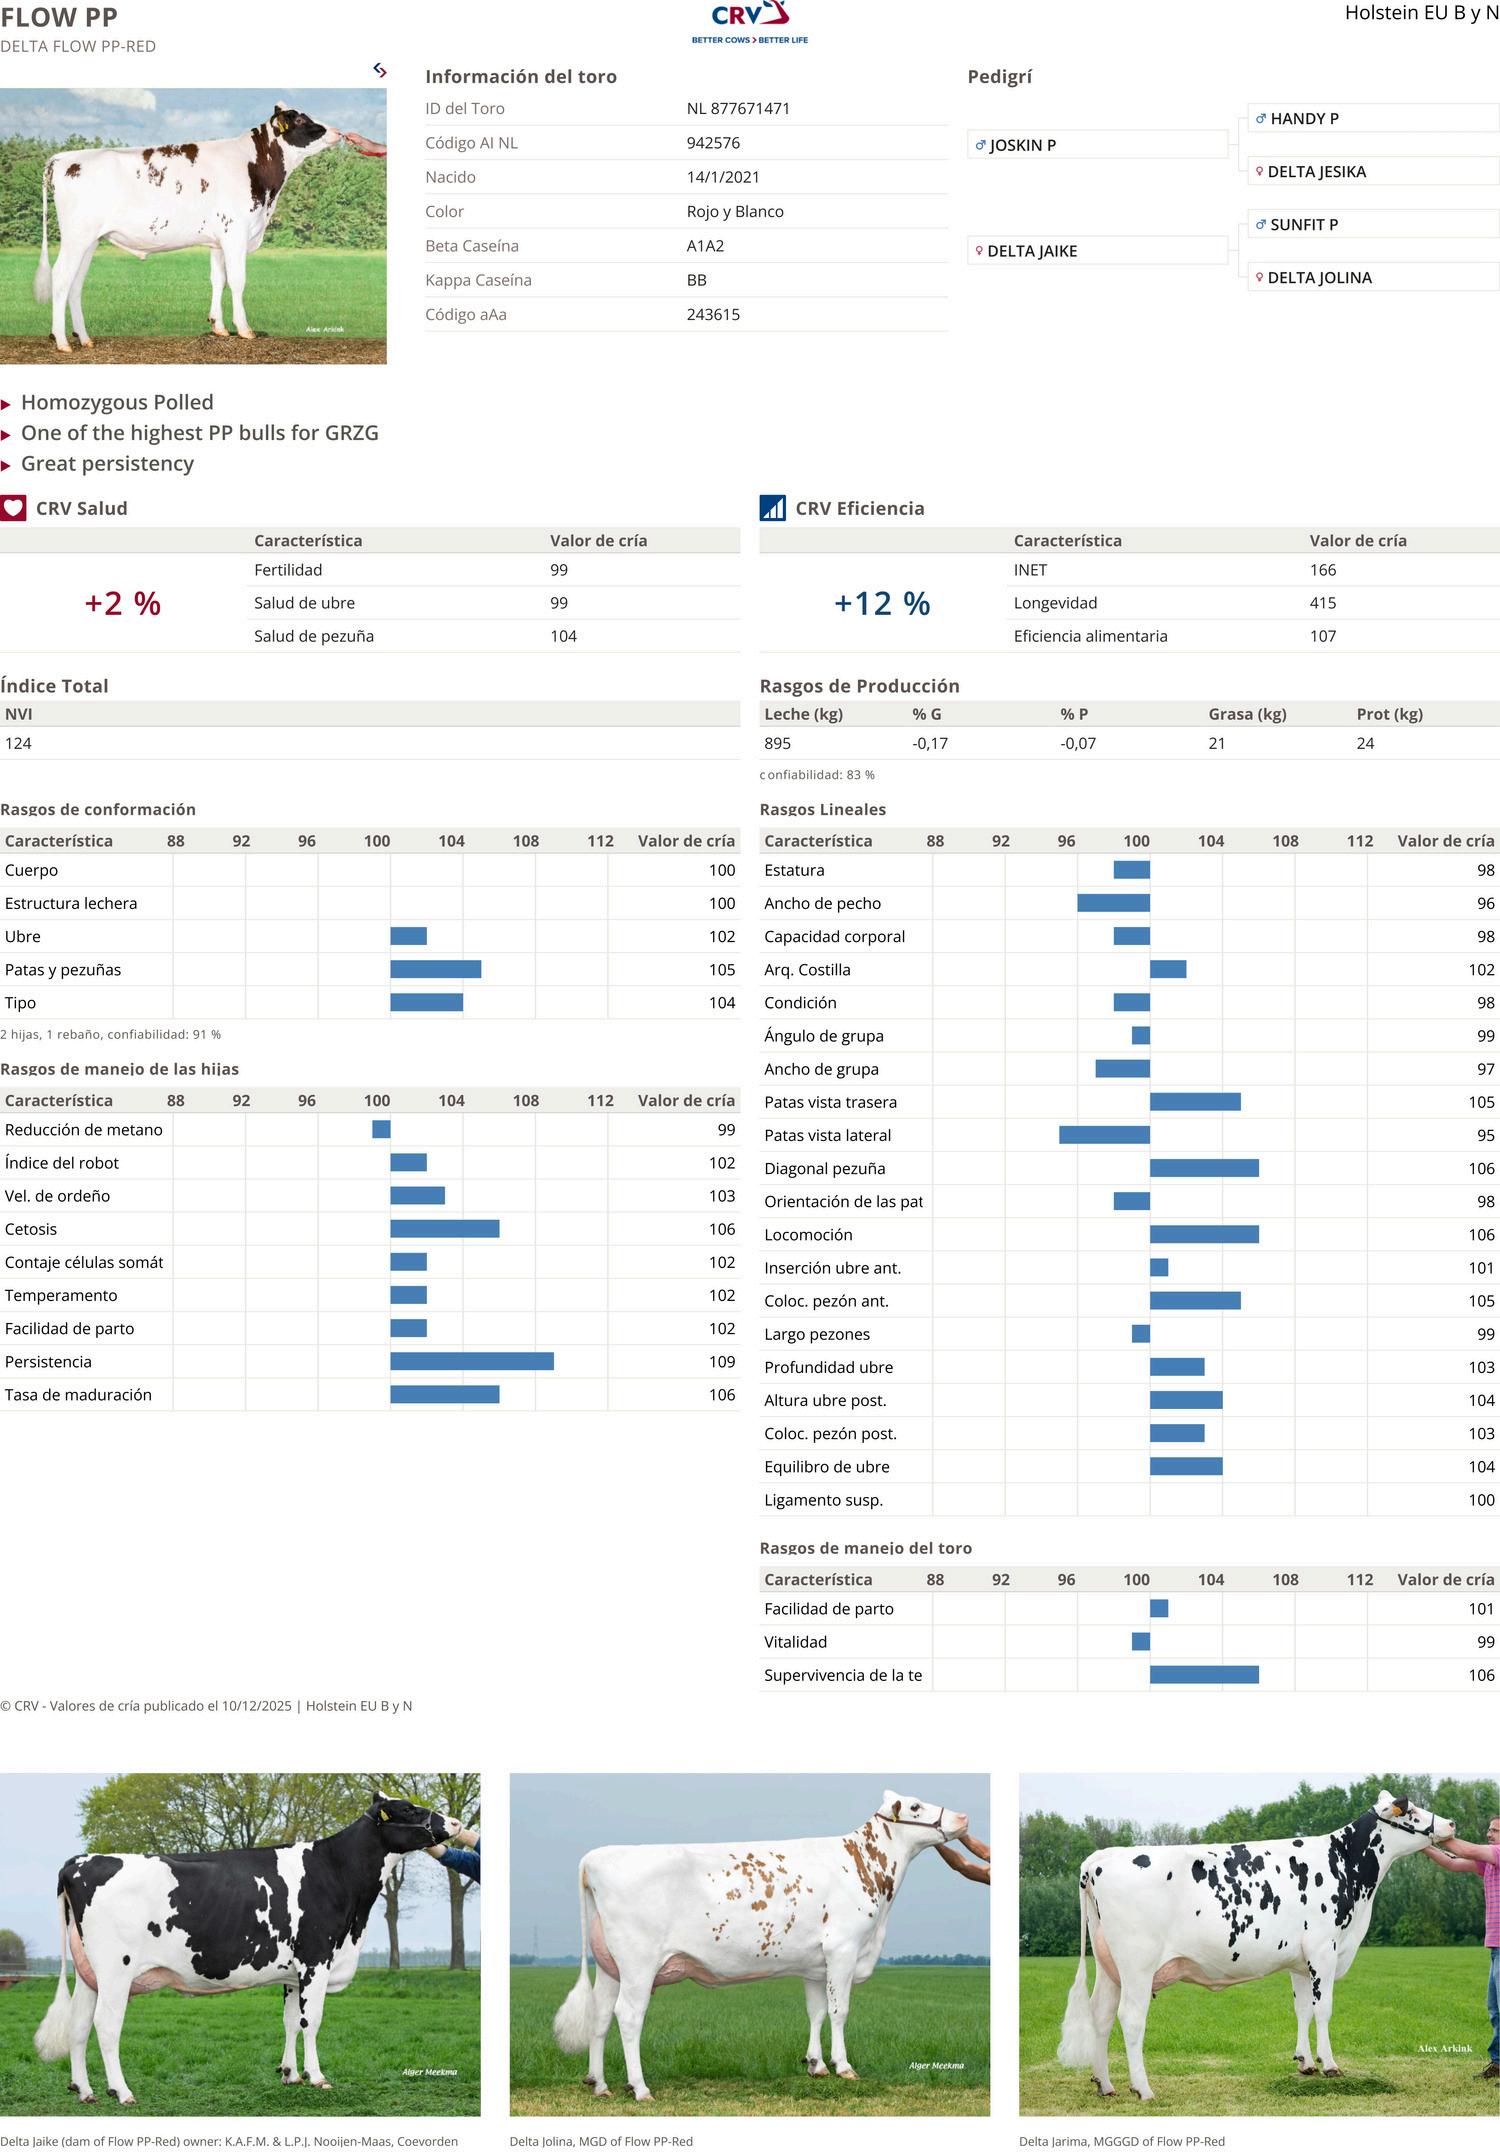This screenshot has width=1500, height=2153.
Task: Click the female symbol next to DELTA JAIKE
Action: click(x=979, y=251)
